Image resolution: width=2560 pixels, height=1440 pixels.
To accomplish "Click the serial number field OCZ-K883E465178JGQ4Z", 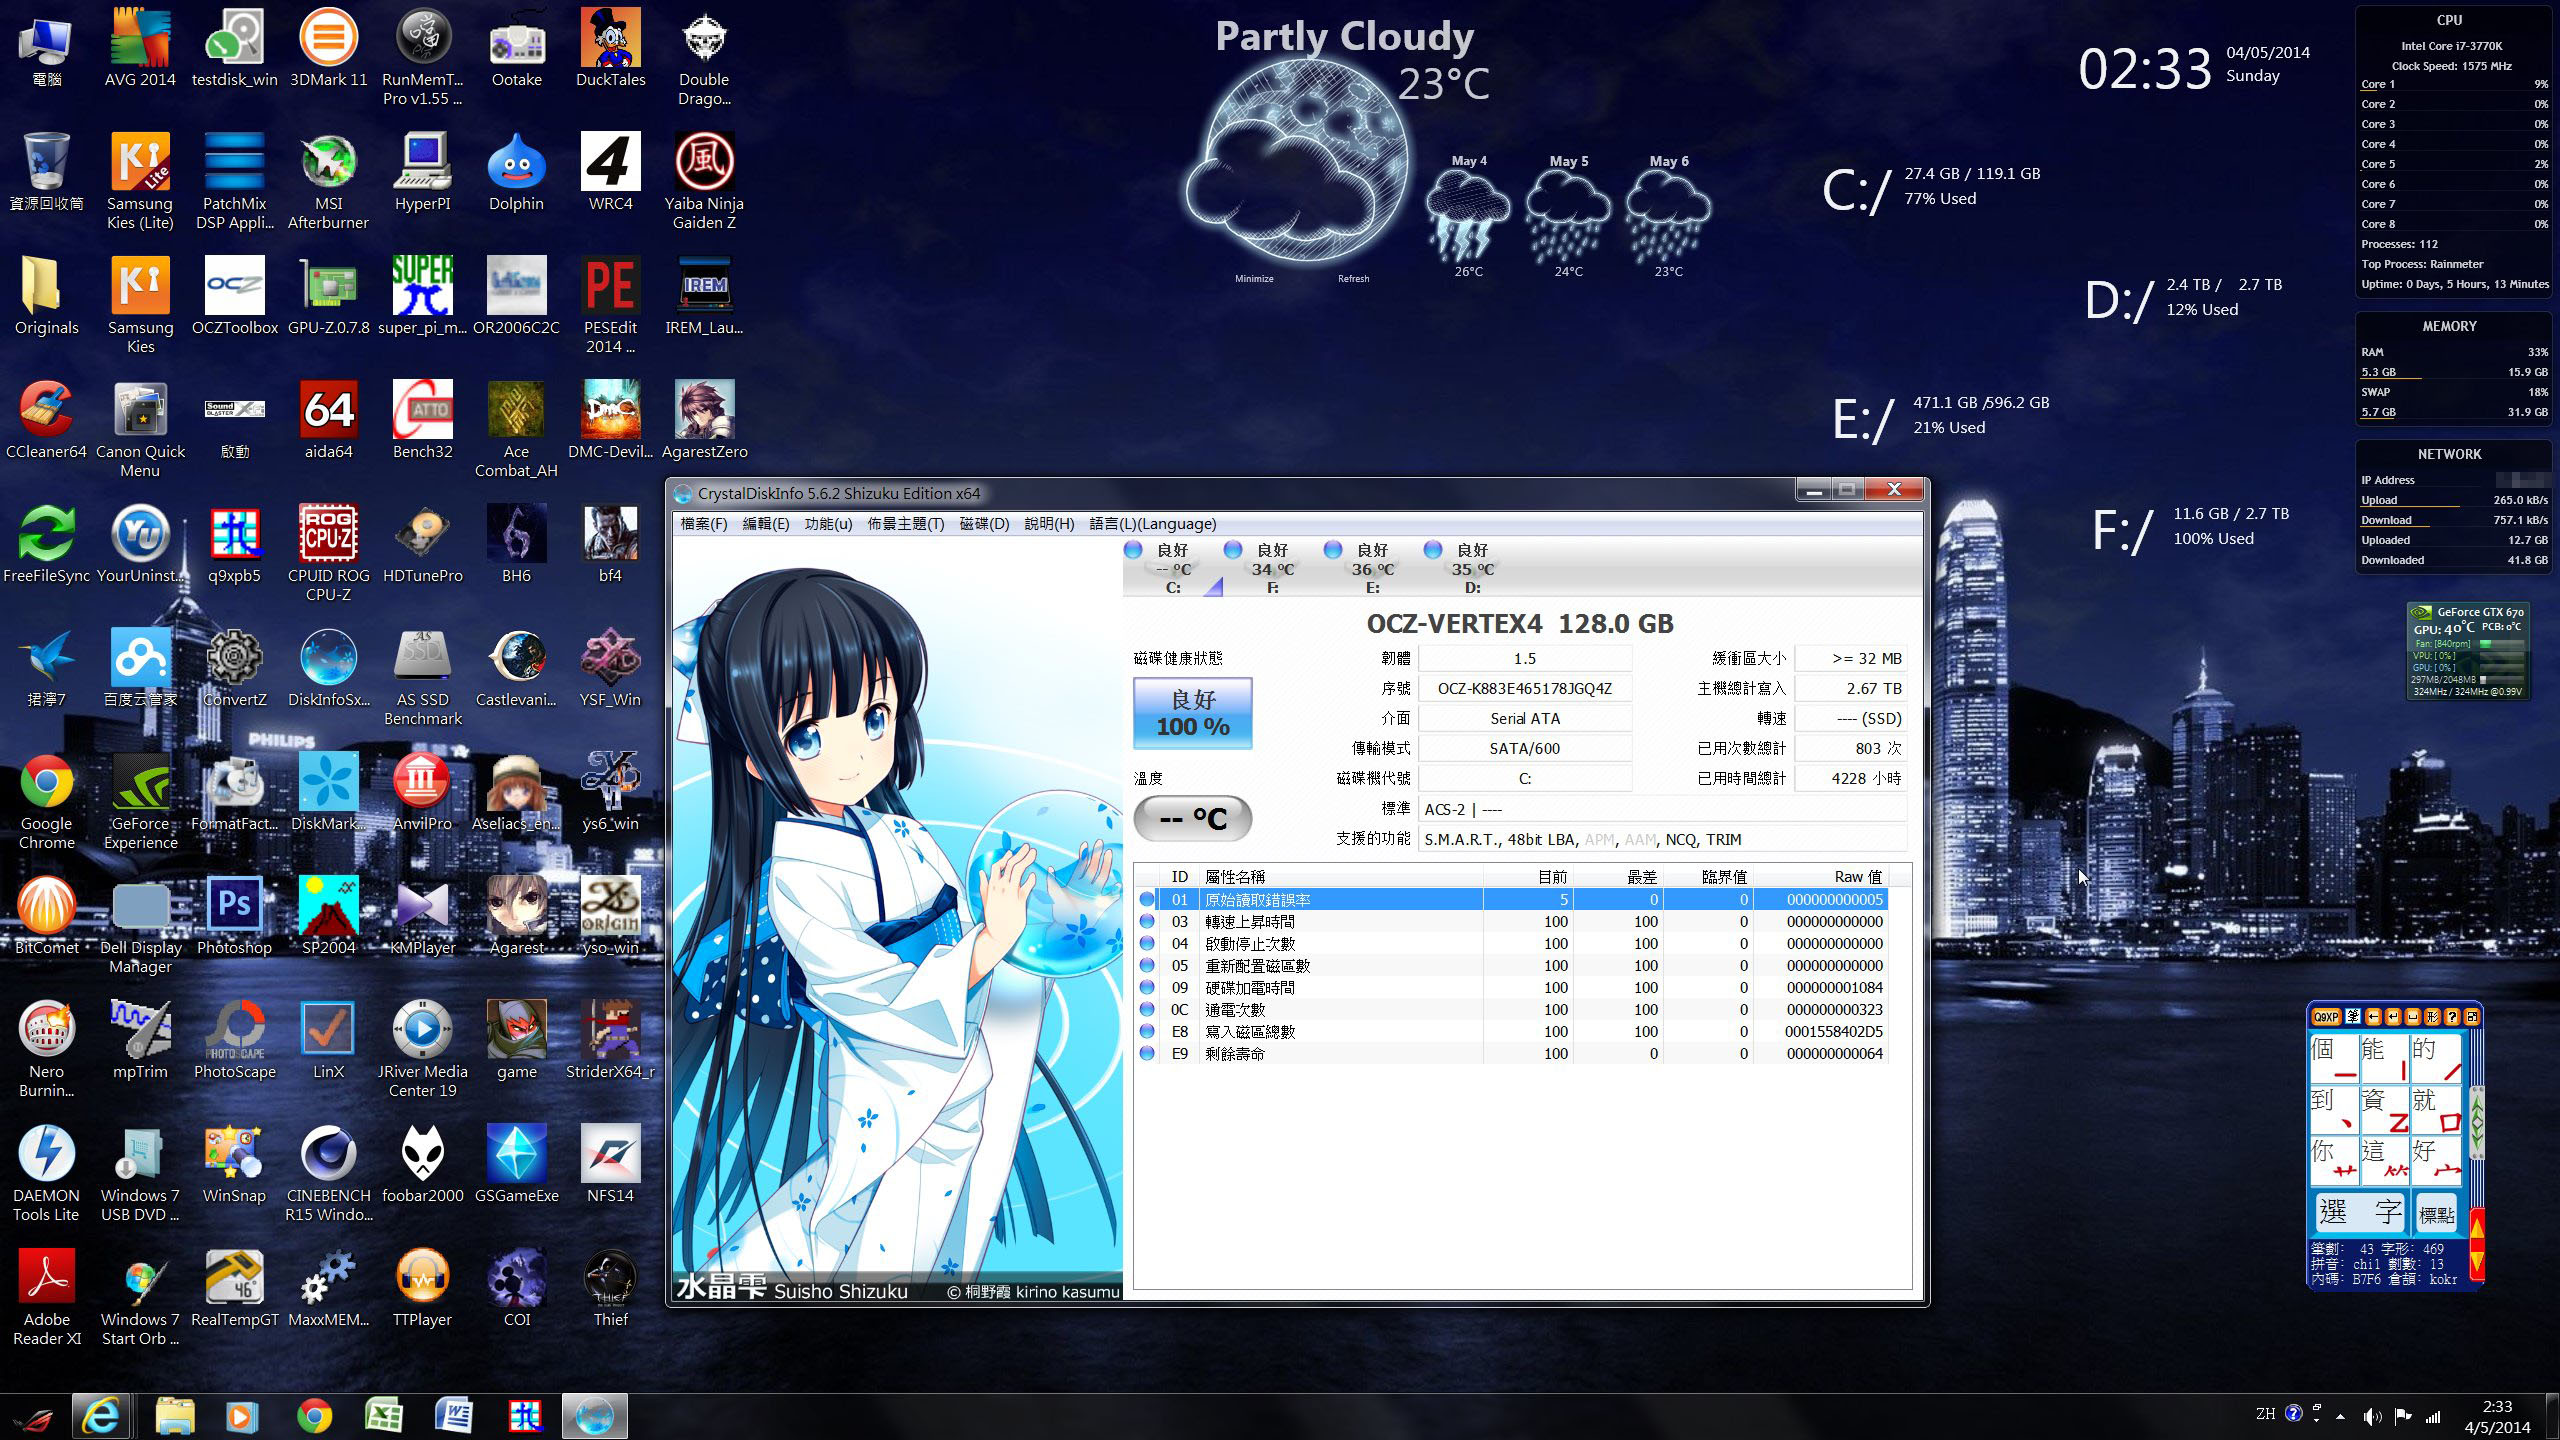I will pyautogui.click(x=1524, y=689).
